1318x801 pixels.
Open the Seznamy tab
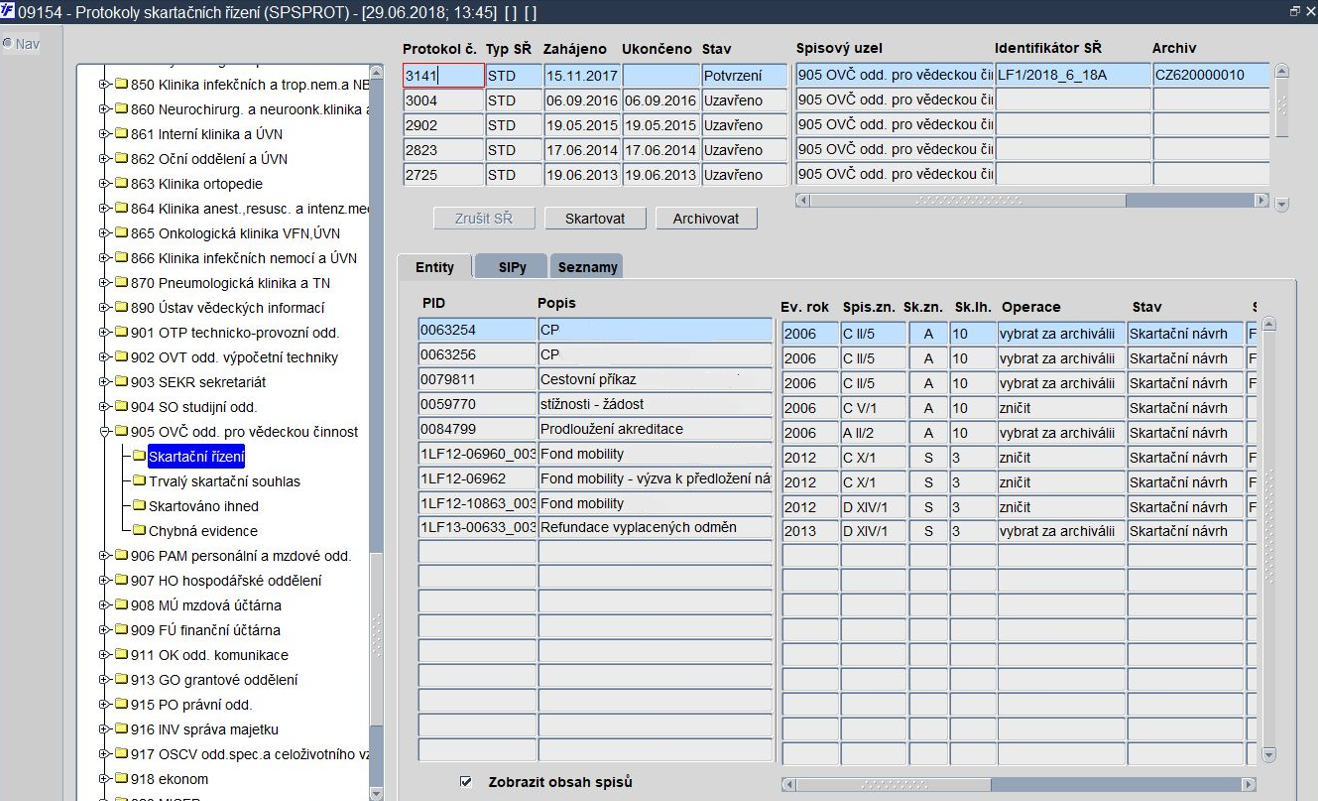587,267
